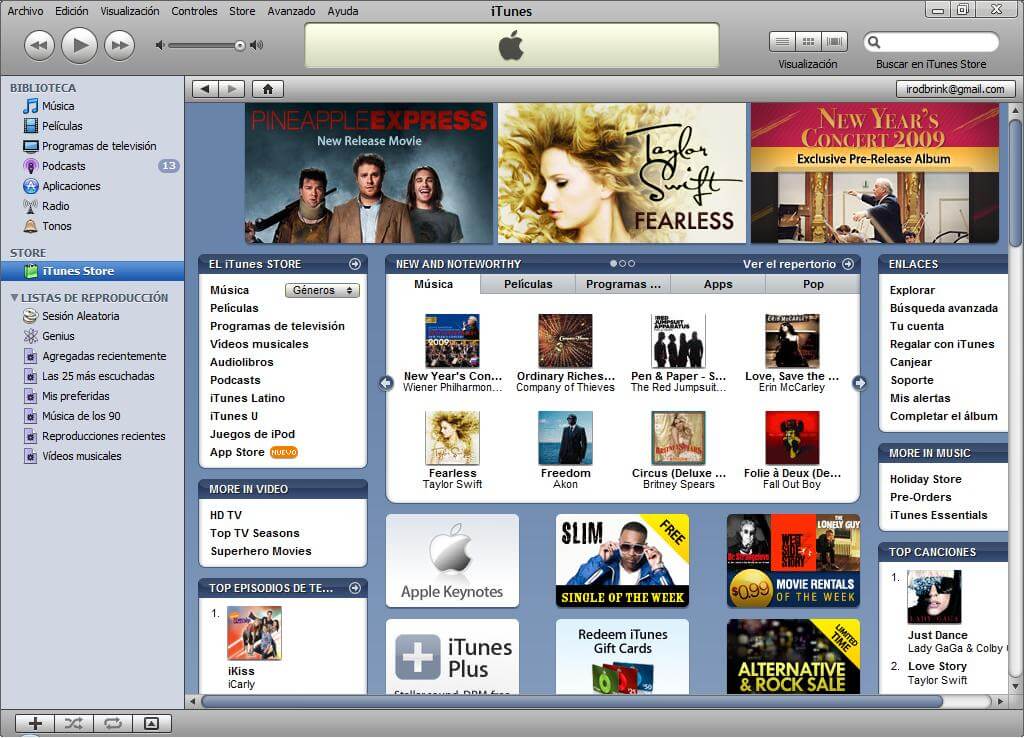Image resolution: width=1024 pixels, height=738 pixels.
Task: Open the Archivo menu
Action: (x=25, y=11)
